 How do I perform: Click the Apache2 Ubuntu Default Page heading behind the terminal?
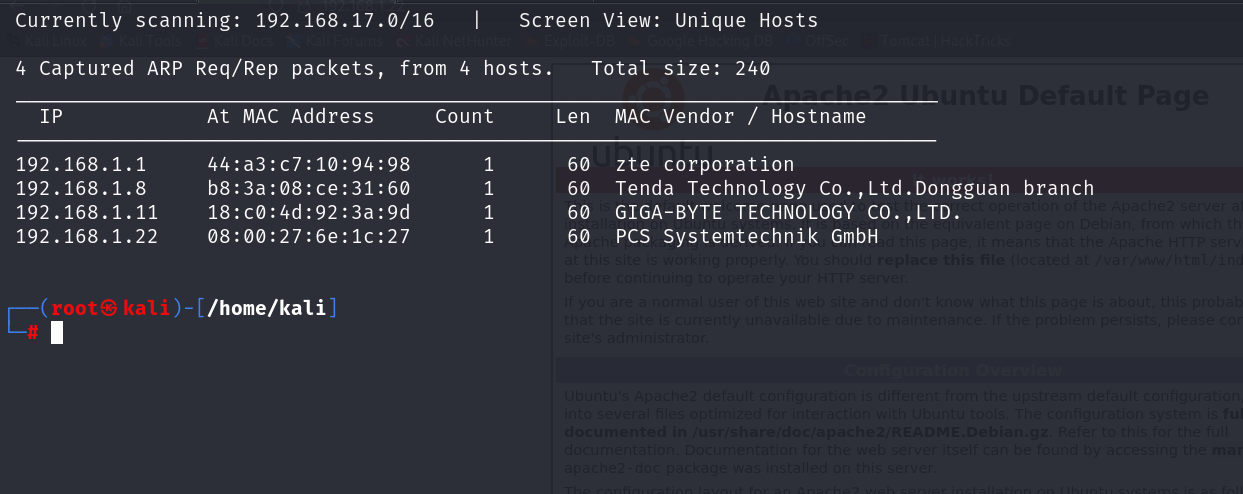tap(986, 96)
